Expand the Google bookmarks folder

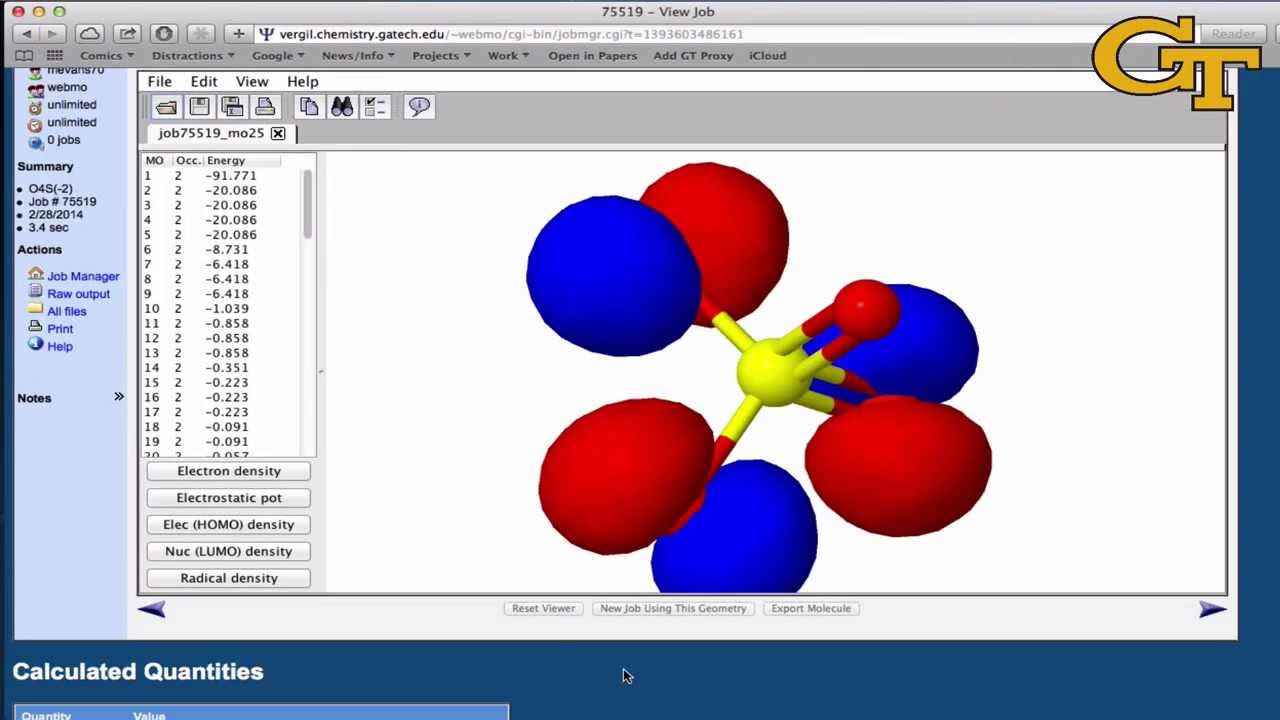pos(278,56)
